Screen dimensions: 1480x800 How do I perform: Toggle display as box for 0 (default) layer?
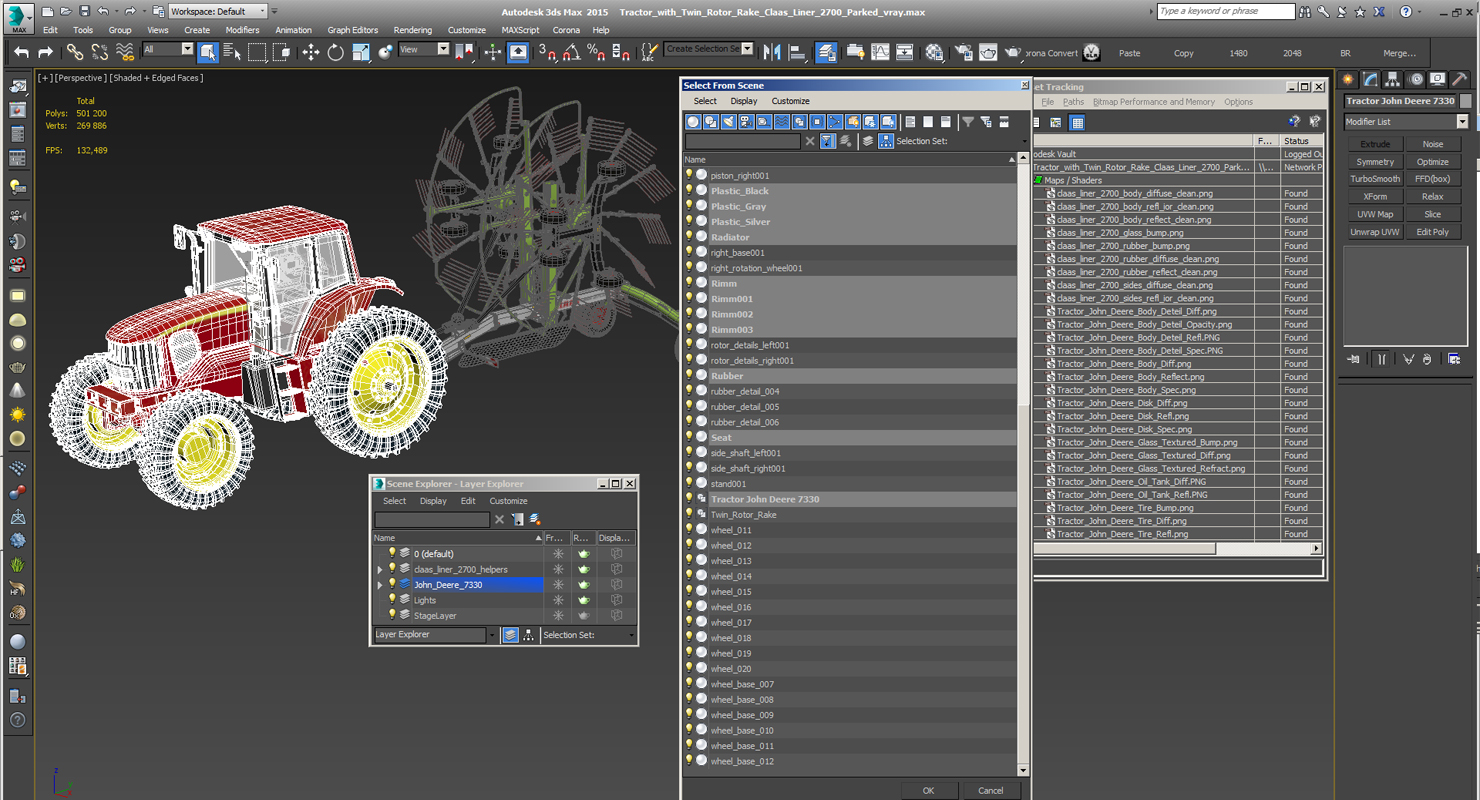point(617,553)
